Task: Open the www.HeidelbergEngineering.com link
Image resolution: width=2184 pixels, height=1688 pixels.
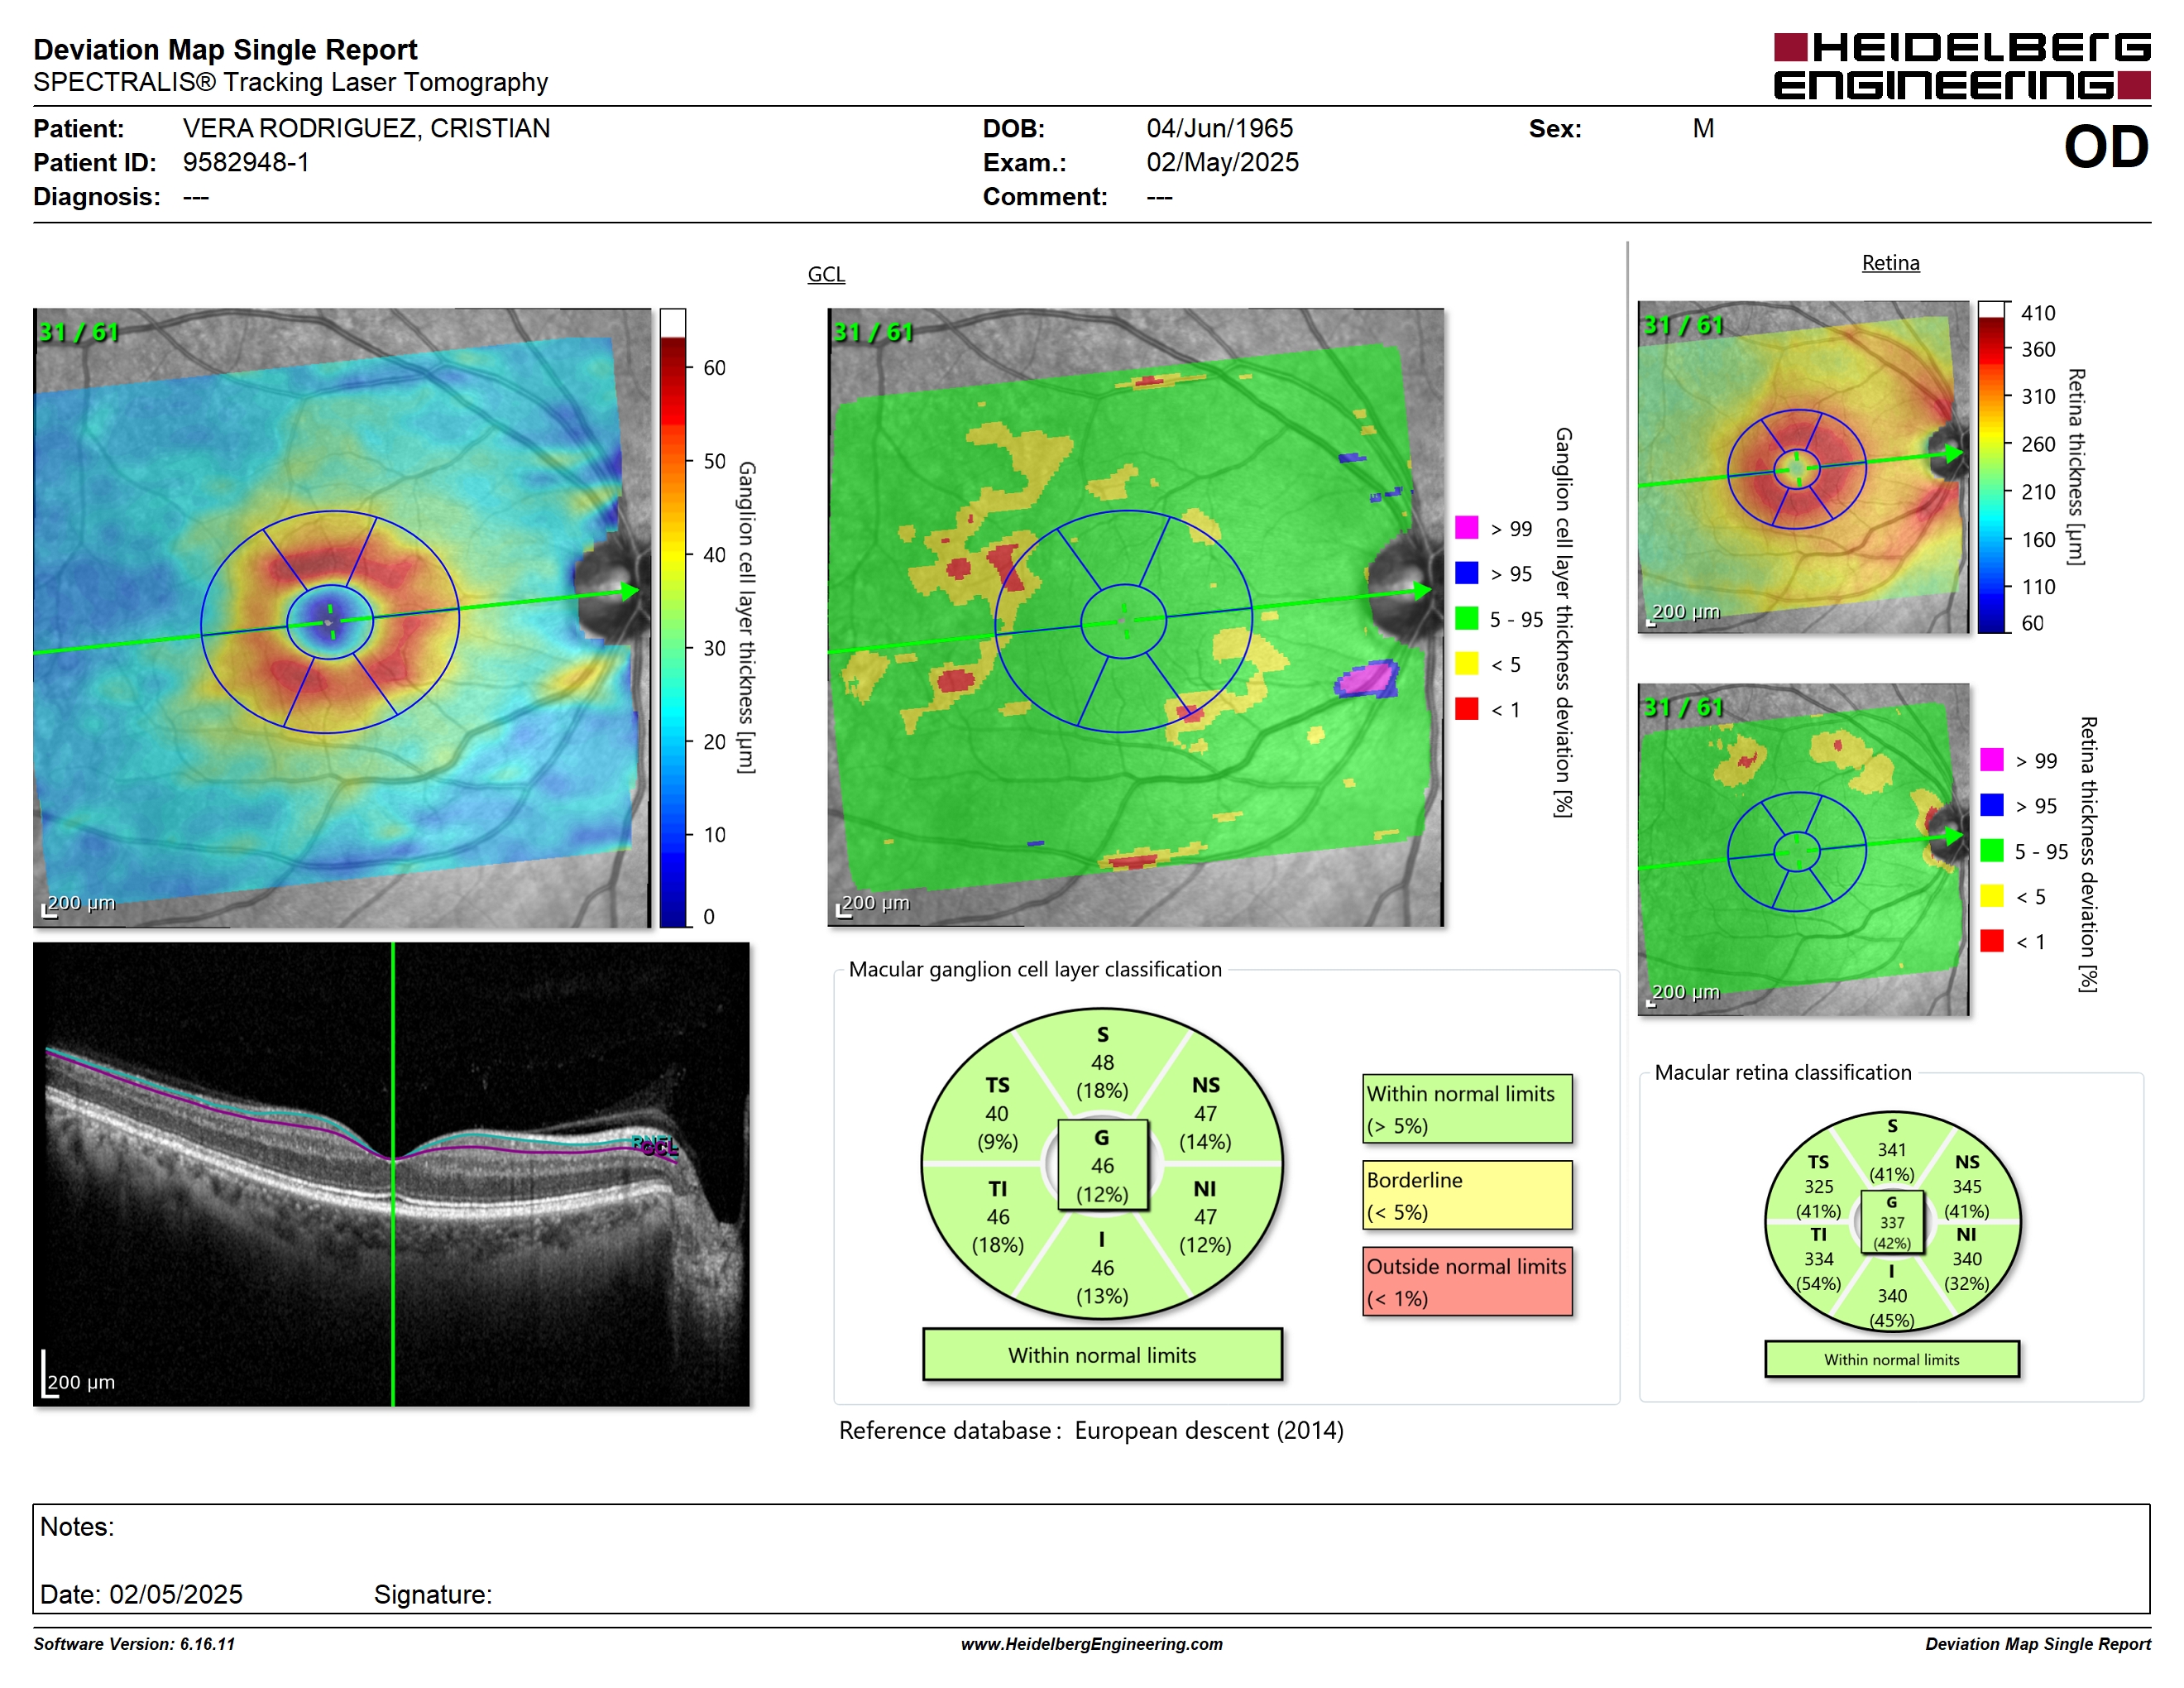Action: click(x=1091, y=1644)
